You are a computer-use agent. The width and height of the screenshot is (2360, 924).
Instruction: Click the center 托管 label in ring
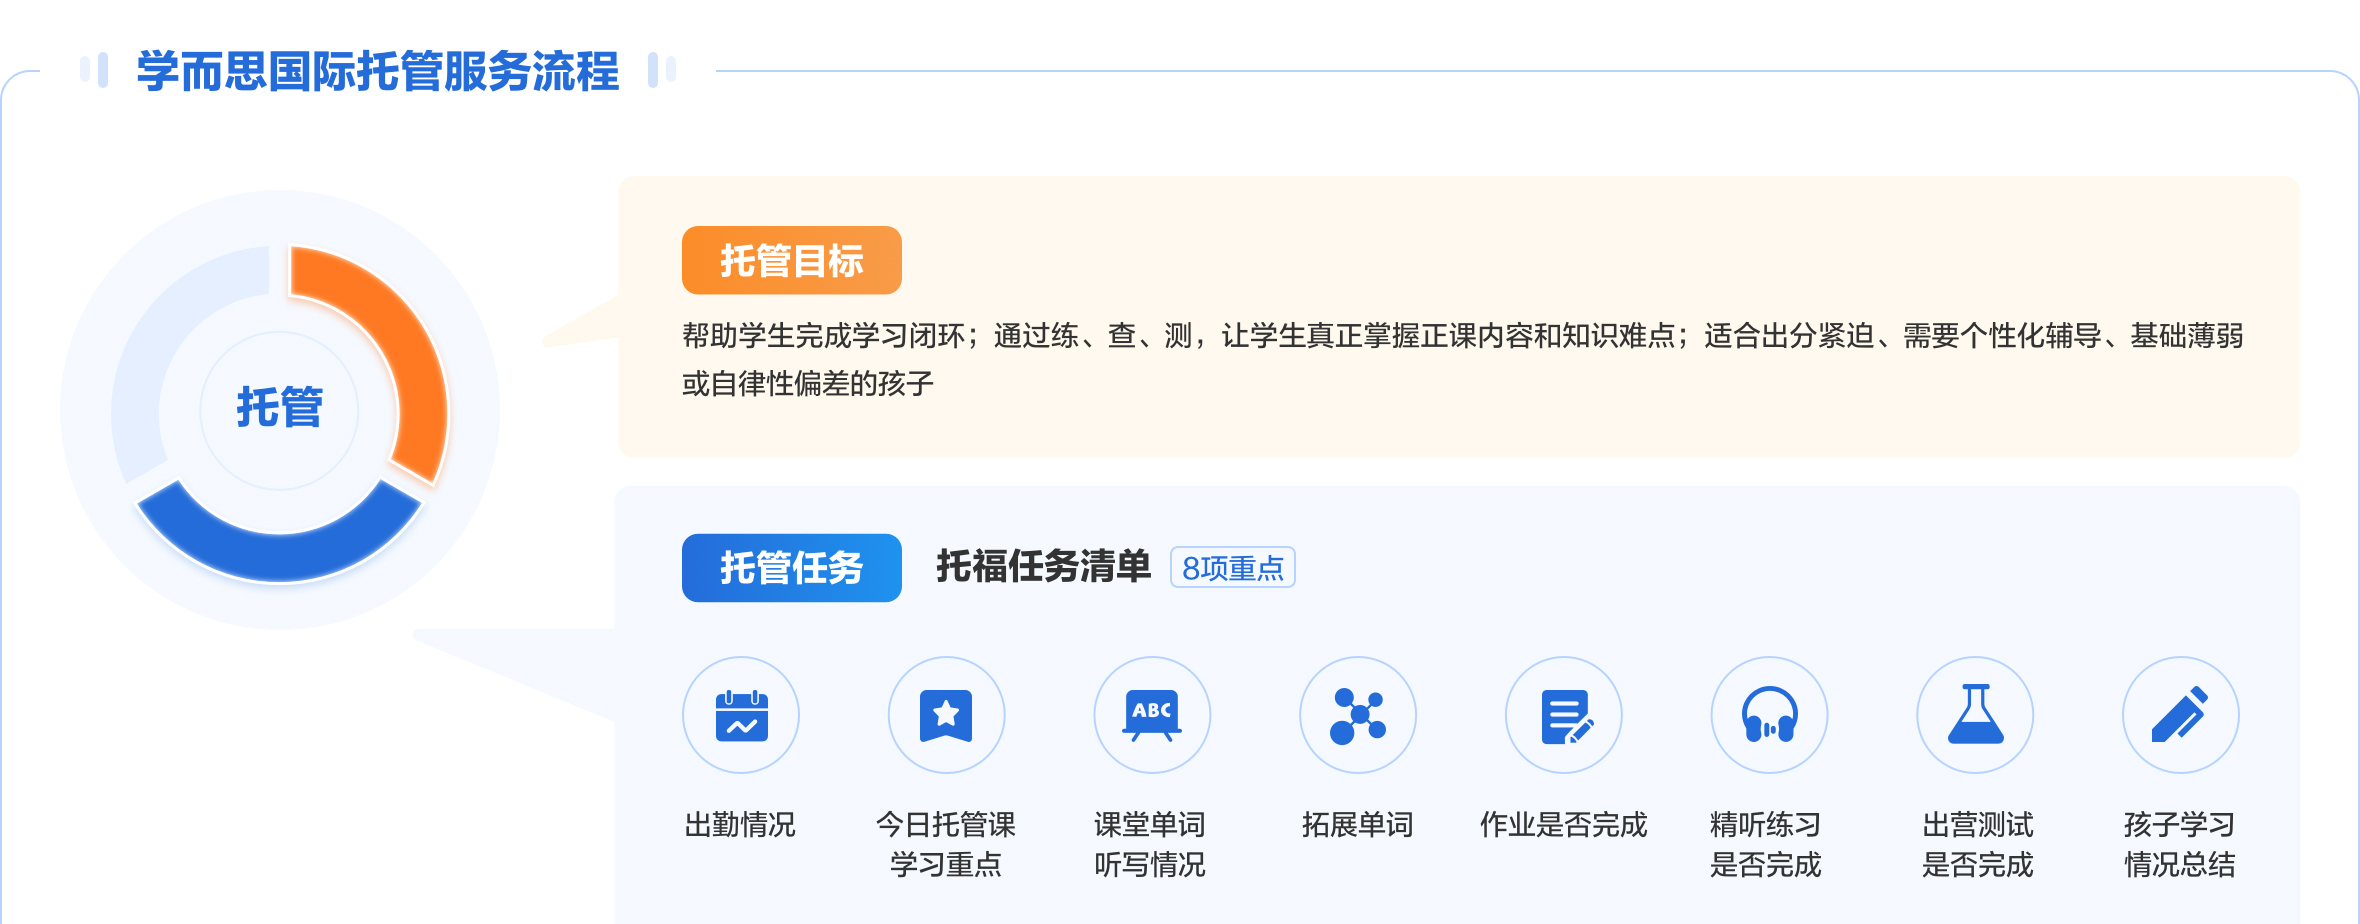tap(279, 408)
